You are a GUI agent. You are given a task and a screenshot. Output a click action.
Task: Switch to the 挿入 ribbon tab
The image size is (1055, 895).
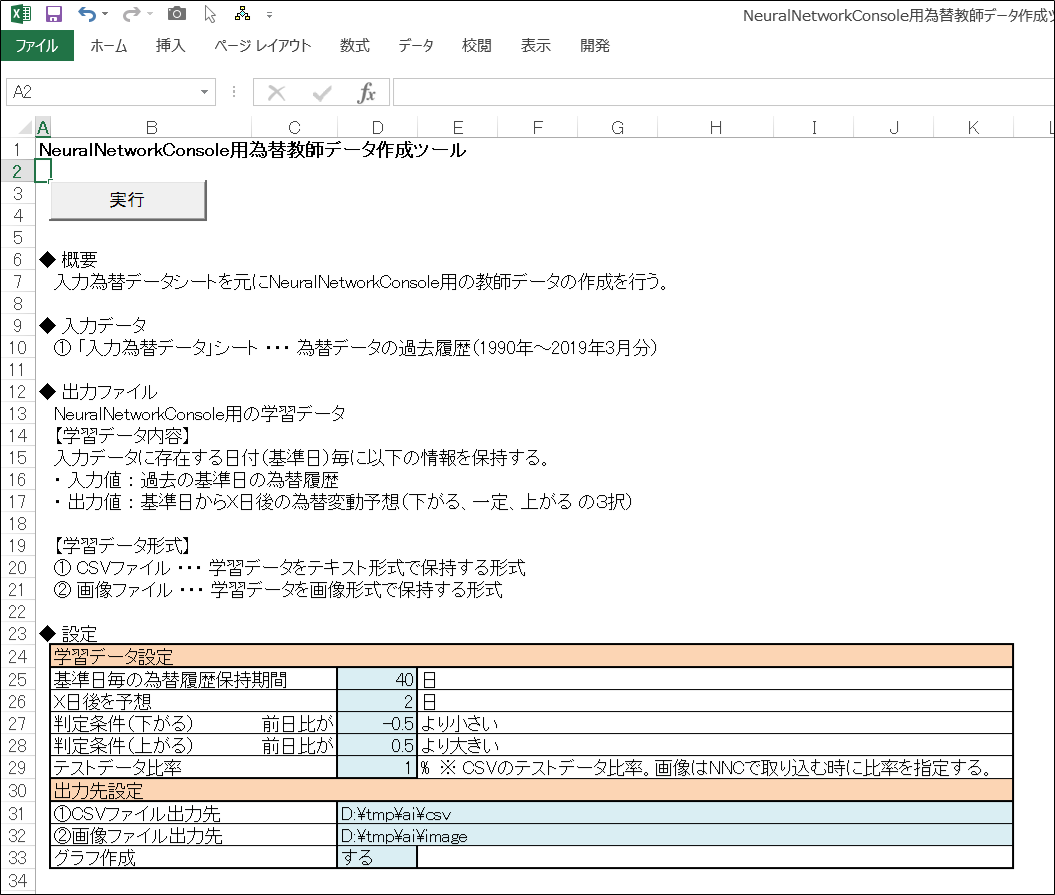(x=170, y=46)
